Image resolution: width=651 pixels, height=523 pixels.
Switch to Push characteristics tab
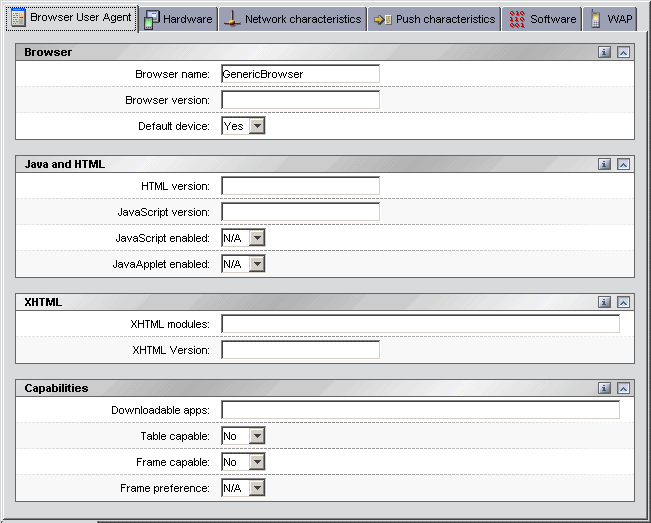(x=434, y=19)
